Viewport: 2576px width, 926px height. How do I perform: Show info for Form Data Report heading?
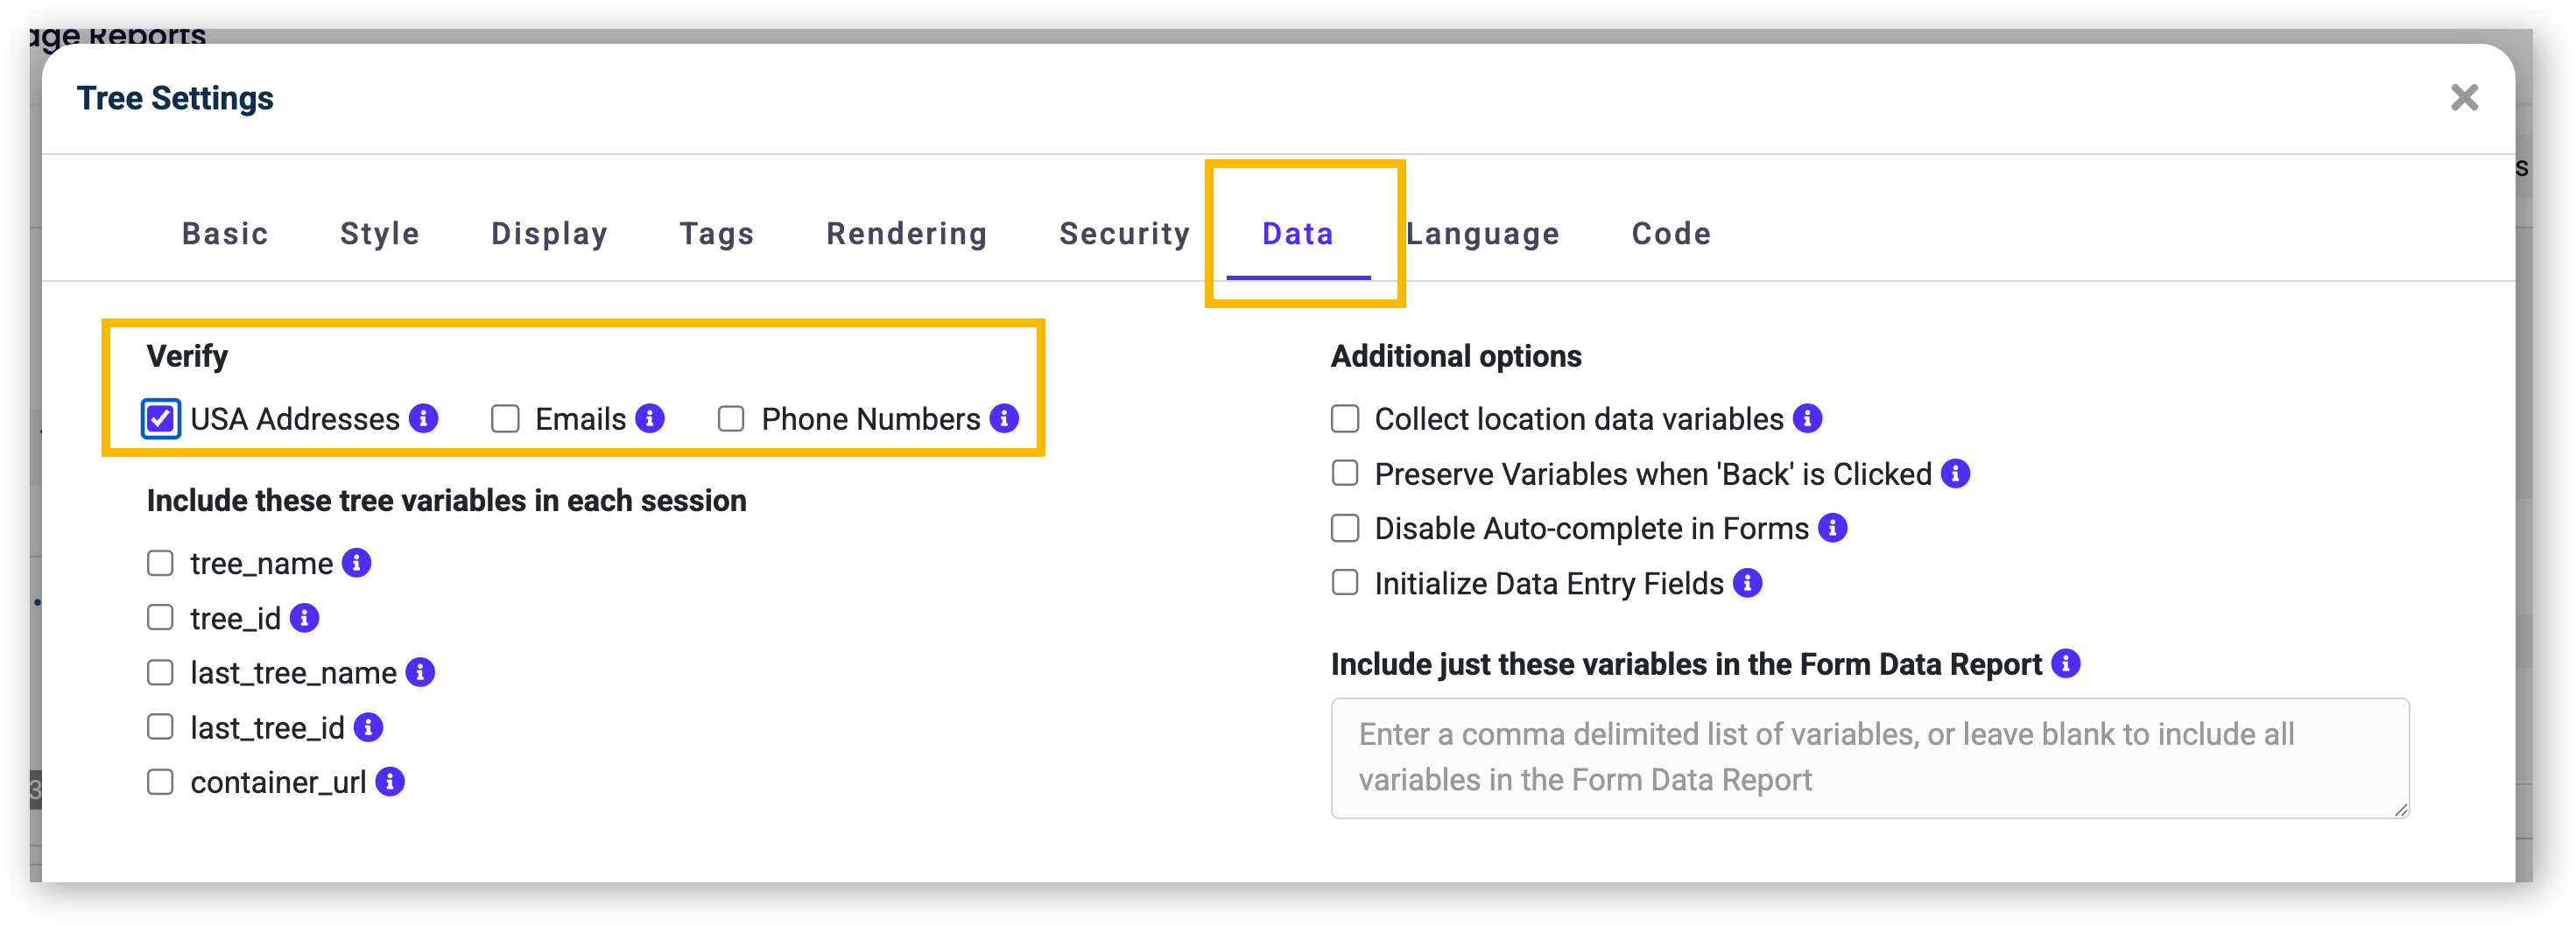[2066, 663]
